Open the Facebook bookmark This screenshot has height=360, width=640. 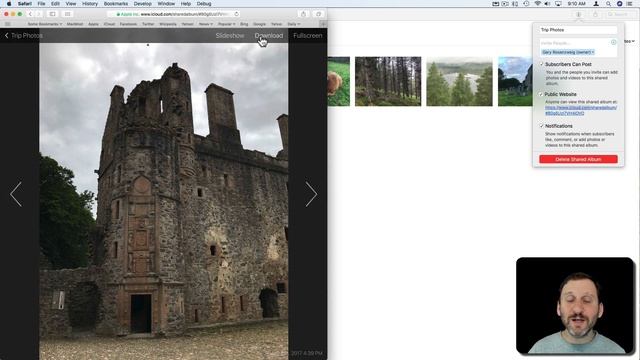[x=128, y=24]
